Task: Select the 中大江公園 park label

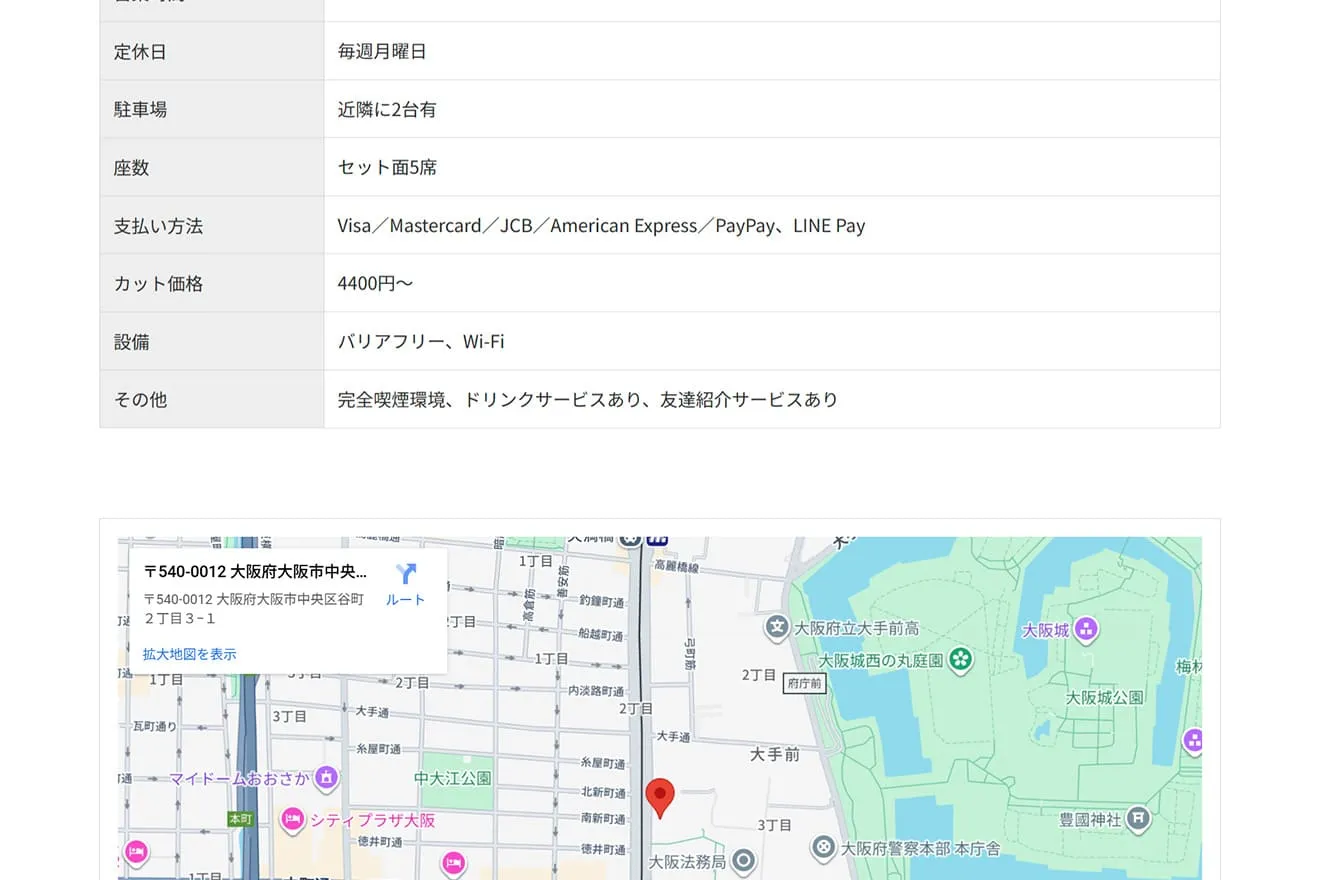Action: coord(453,777)
